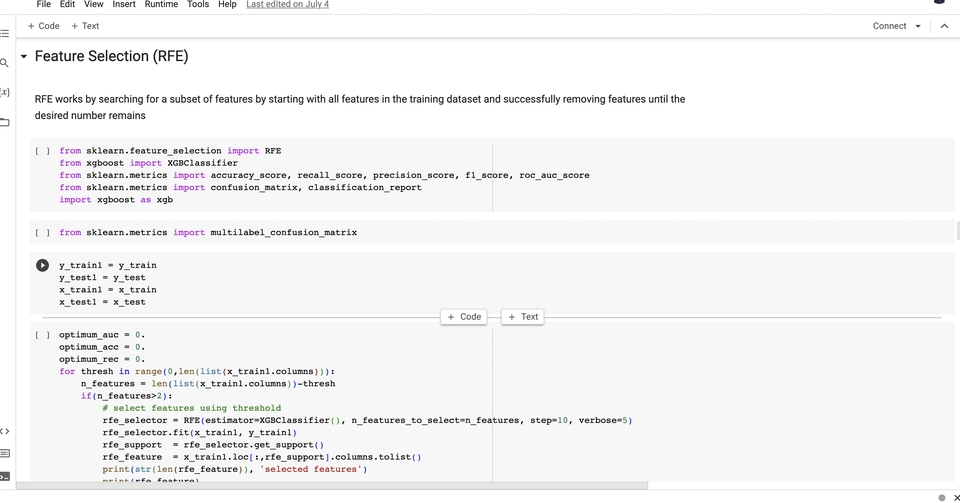Click the 'x_test1 = x_test' code line
The height and width of the screenshot is (503, 960).
click(102, 302)
